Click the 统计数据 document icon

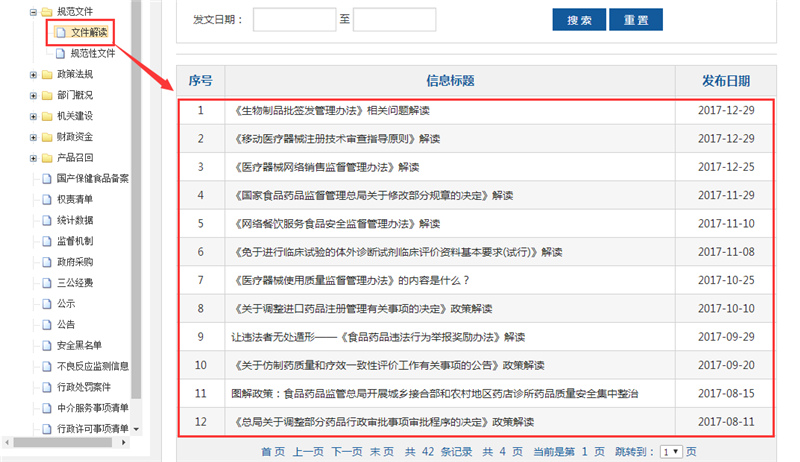click(47, 220)
